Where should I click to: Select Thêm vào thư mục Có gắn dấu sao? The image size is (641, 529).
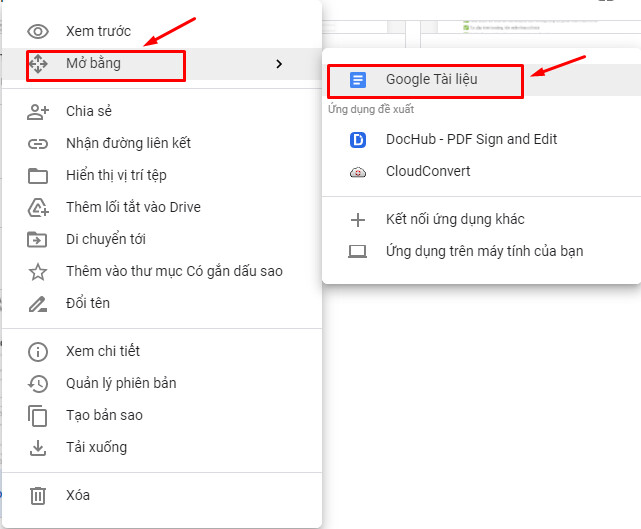pos(162,271)
